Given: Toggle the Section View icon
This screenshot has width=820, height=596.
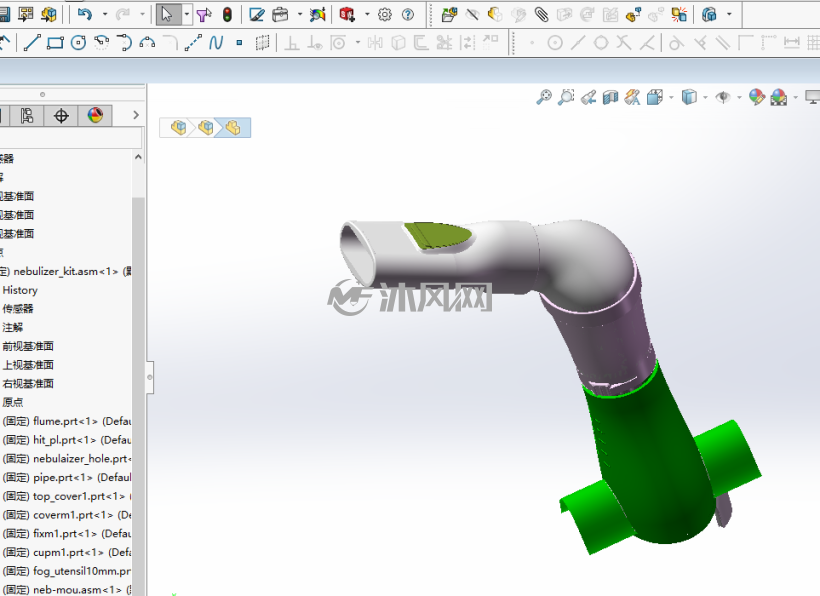Looking at the screenshot, I should point(610,97).
